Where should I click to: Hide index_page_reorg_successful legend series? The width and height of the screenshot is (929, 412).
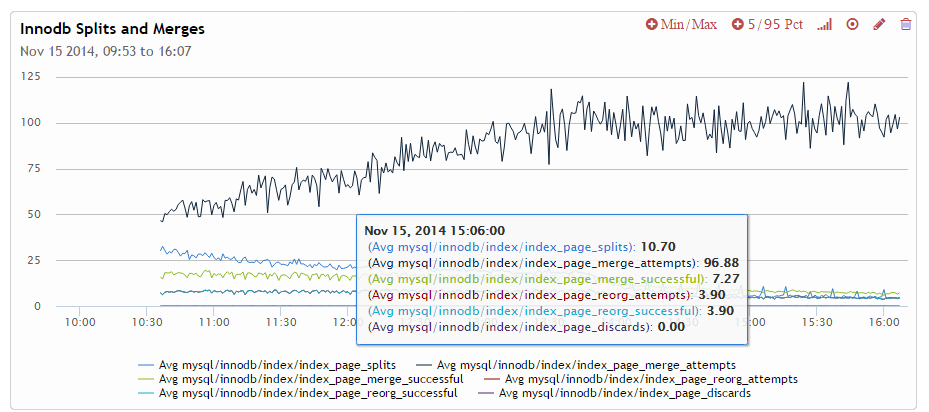(309, 394)
